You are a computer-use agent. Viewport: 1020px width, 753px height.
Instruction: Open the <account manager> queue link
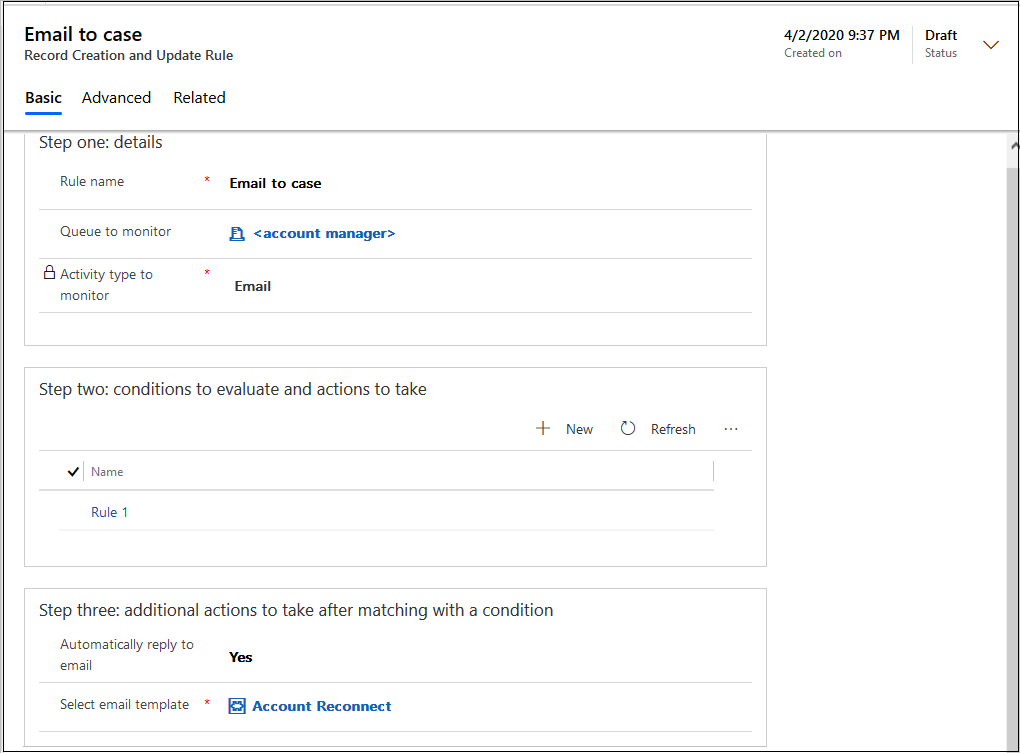pyautogui.click(x=324, y=233)
